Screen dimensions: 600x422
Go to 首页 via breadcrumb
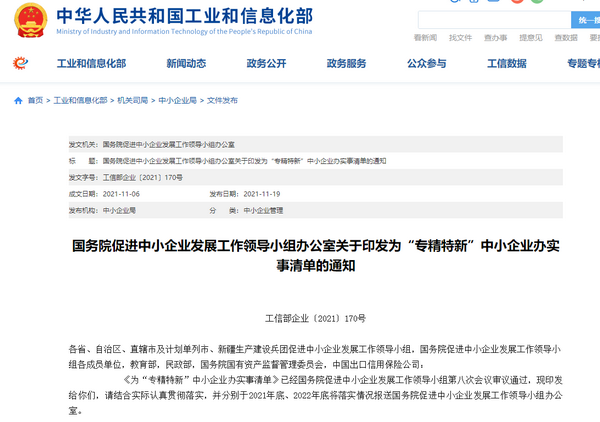(35, 101)
